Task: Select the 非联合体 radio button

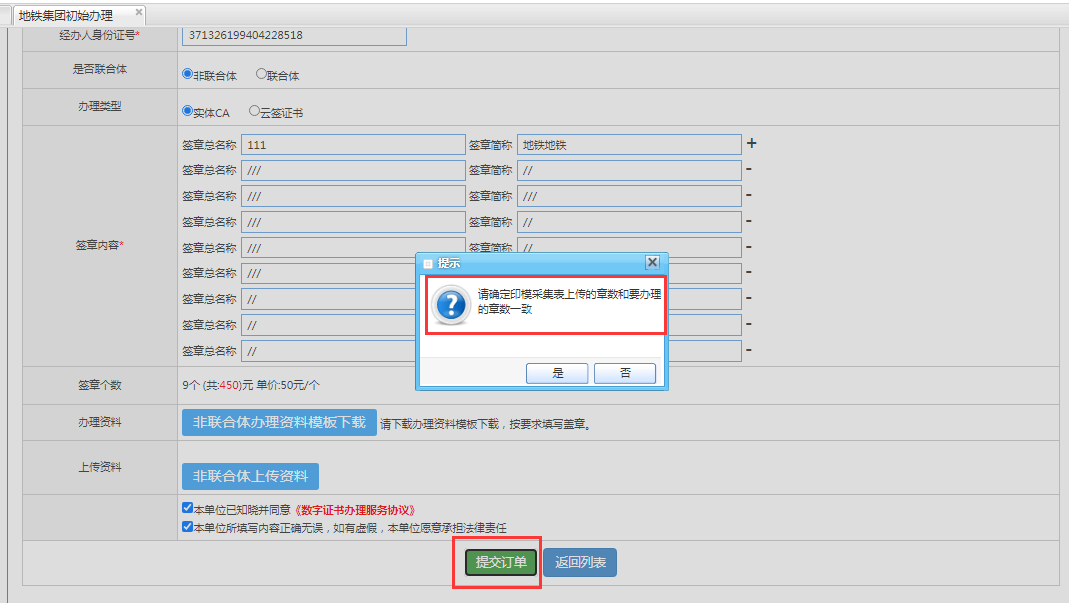Action: click(x=187, y=74)
